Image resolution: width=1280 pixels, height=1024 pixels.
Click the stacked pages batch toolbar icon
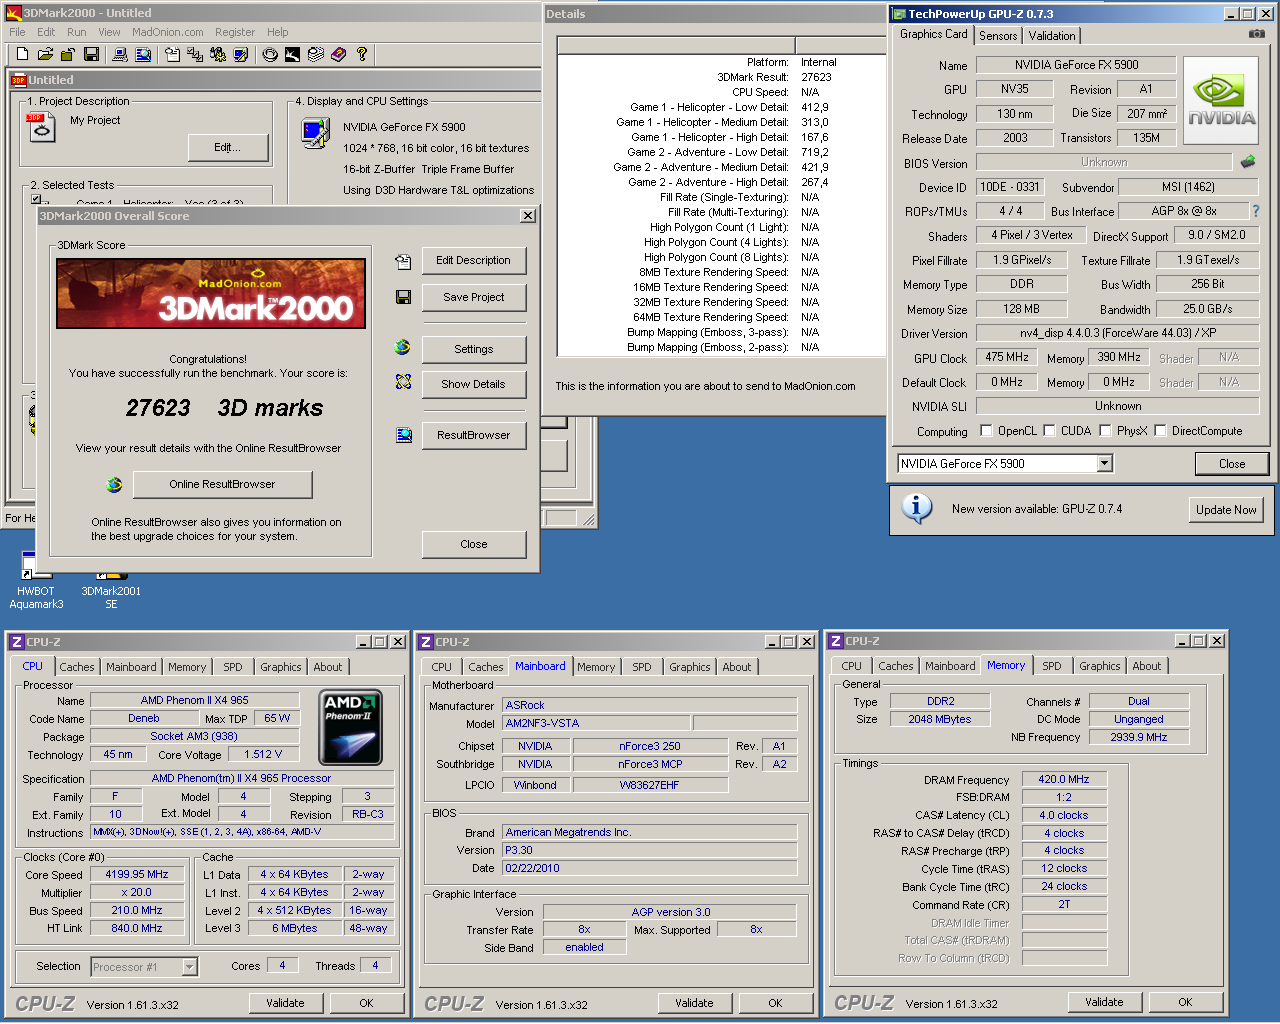point(315,54)
